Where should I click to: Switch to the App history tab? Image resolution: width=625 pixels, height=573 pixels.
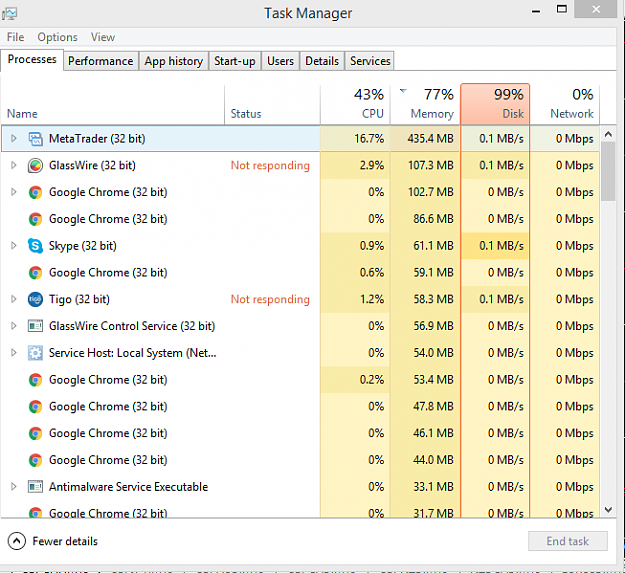pyautogui.click(x=173, y=61)
